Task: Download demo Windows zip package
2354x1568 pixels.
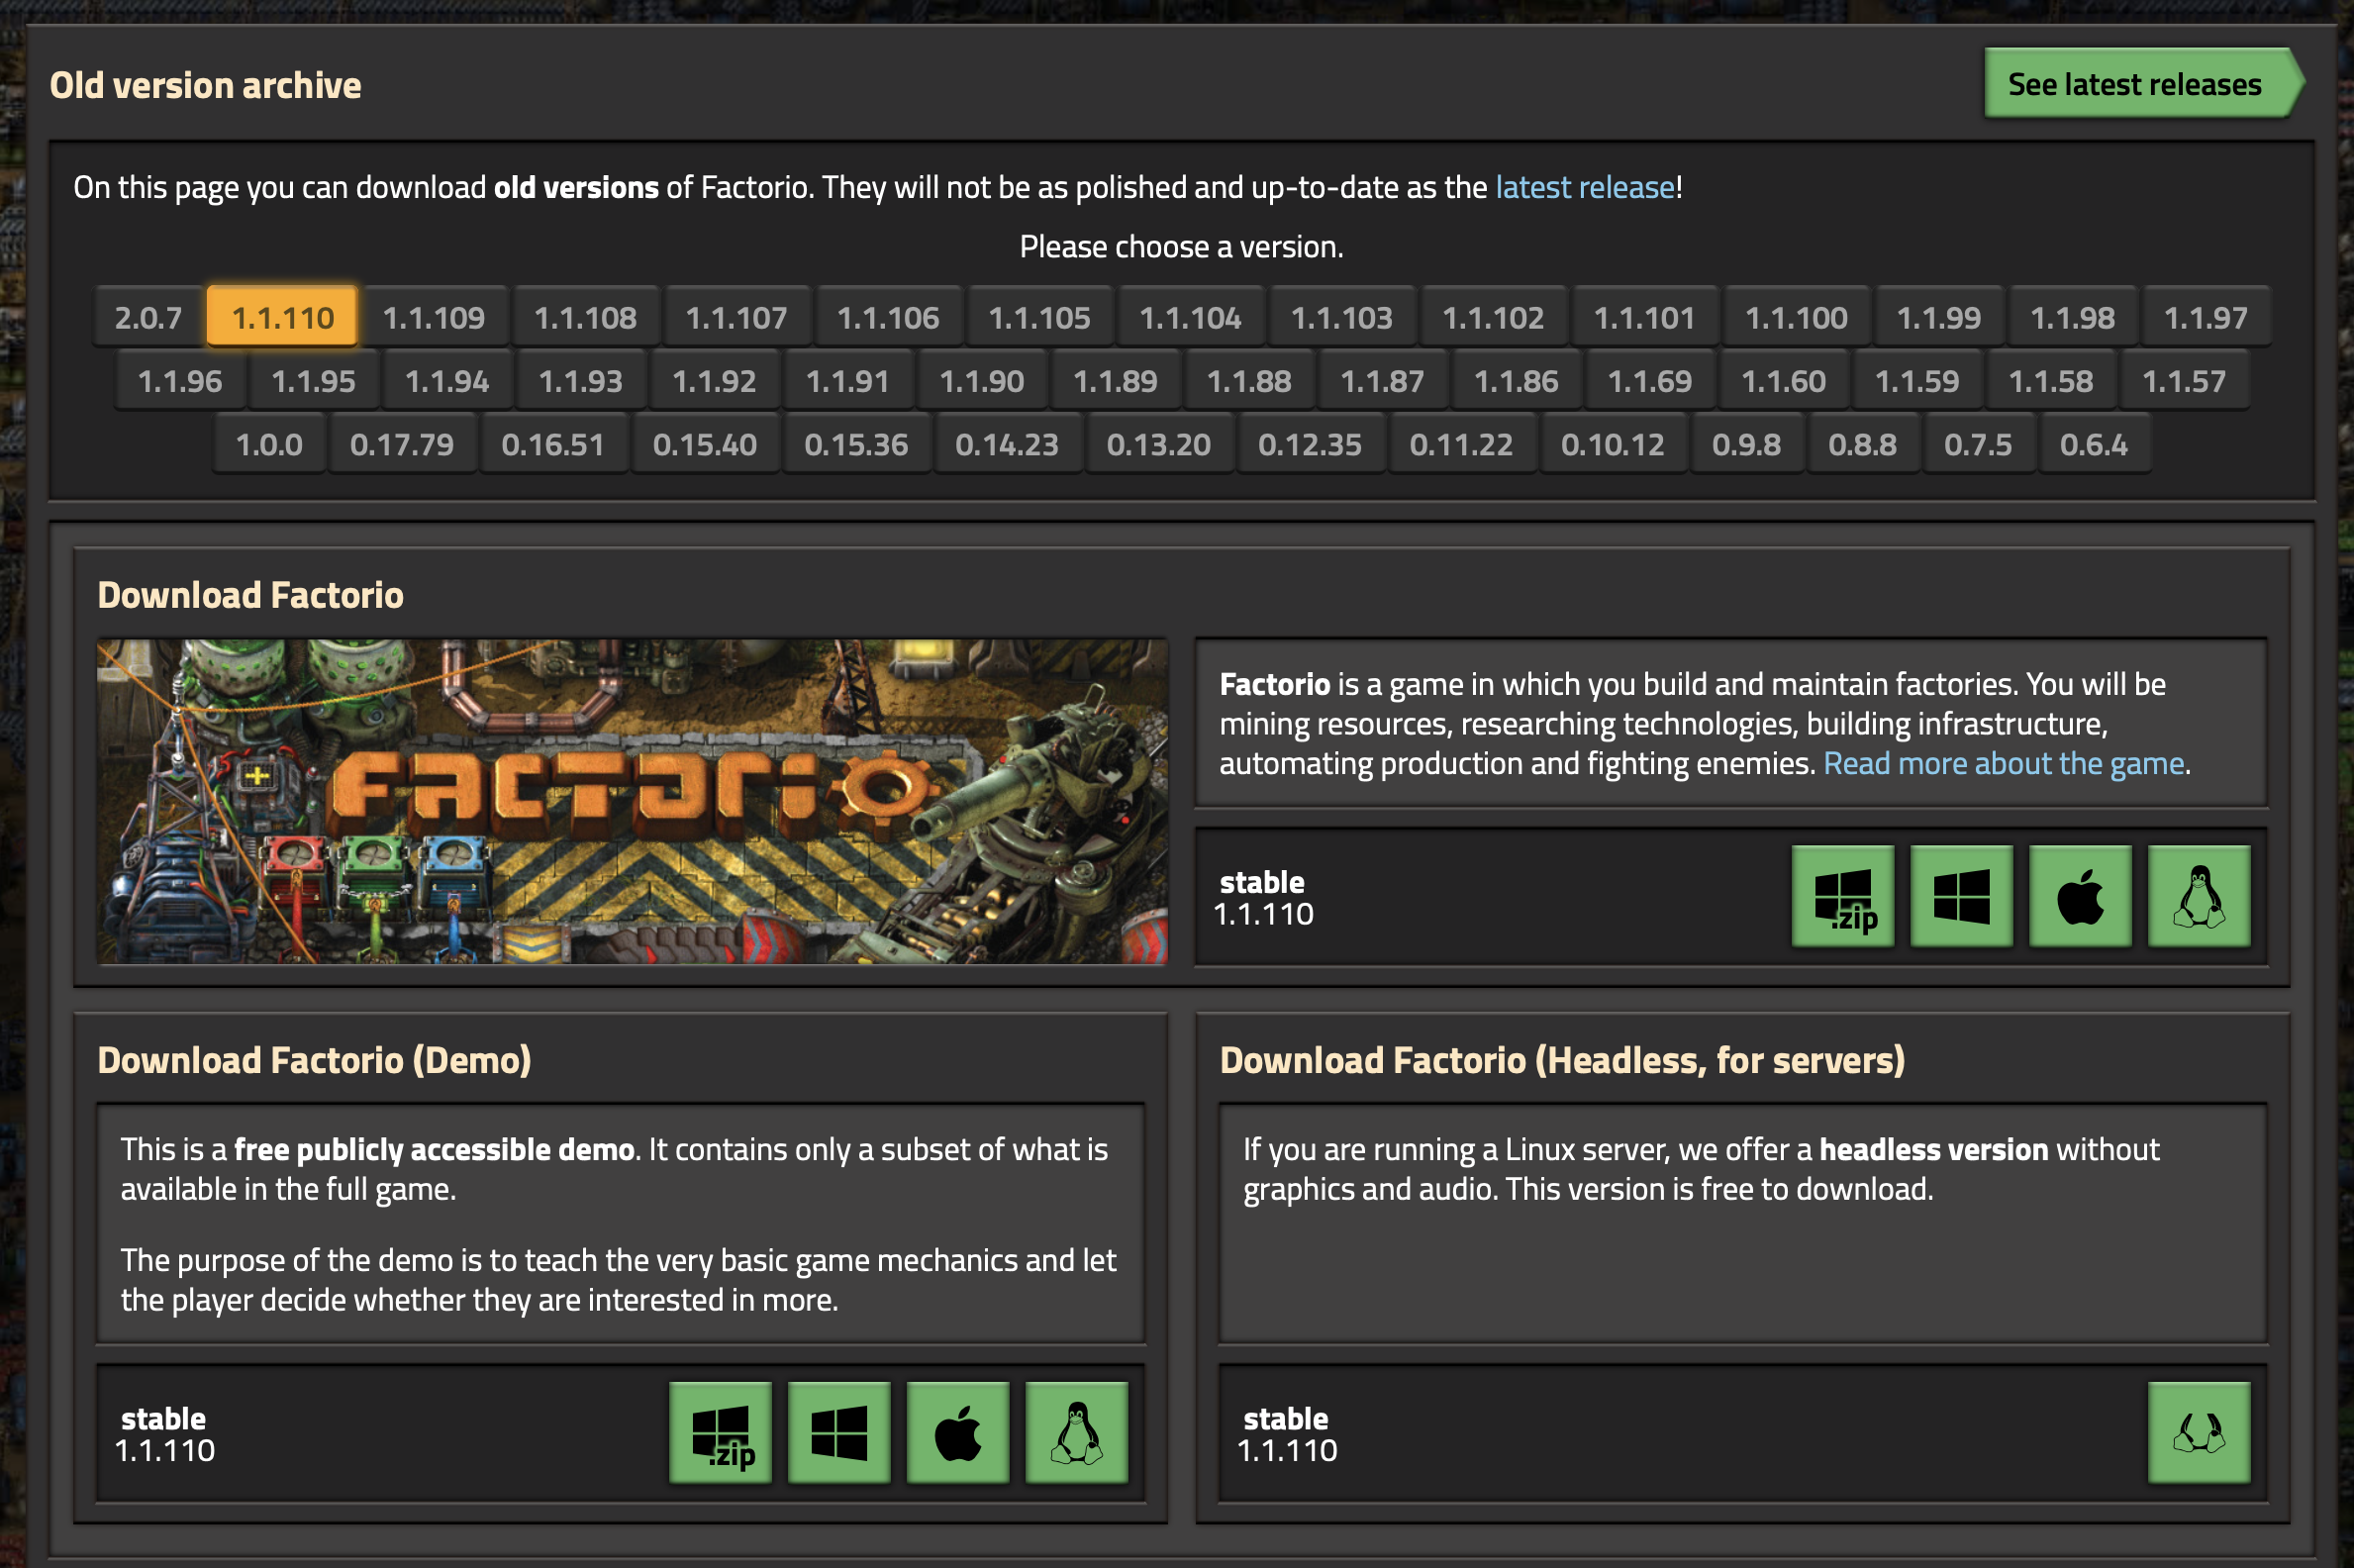Action: click(720, 1432)
